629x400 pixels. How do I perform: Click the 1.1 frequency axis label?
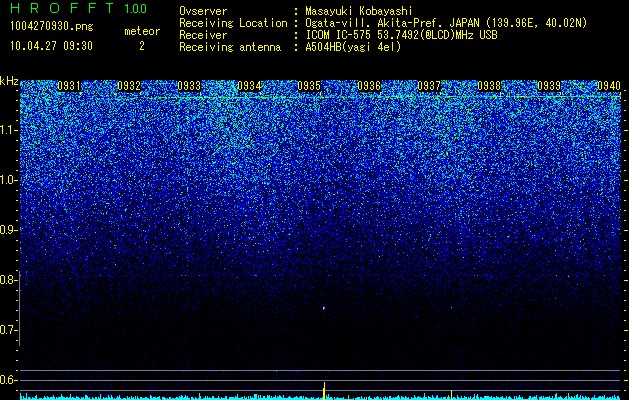point(8,130)
